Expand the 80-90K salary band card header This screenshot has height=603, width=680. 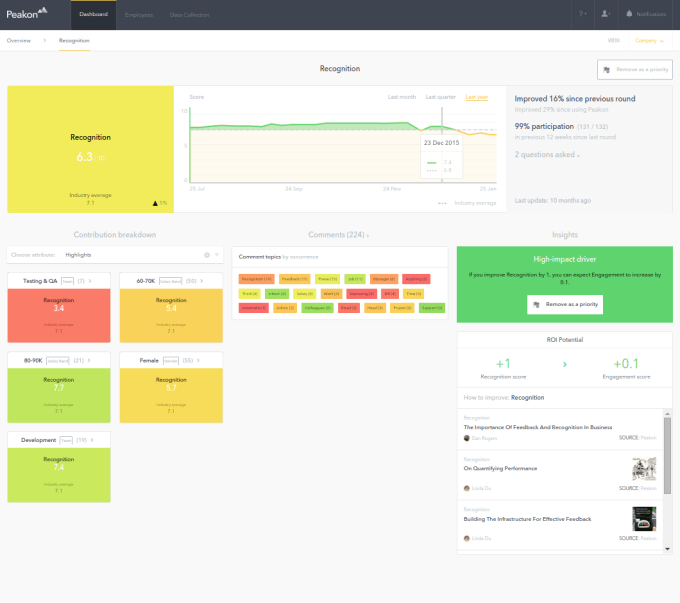click(59, 360)
